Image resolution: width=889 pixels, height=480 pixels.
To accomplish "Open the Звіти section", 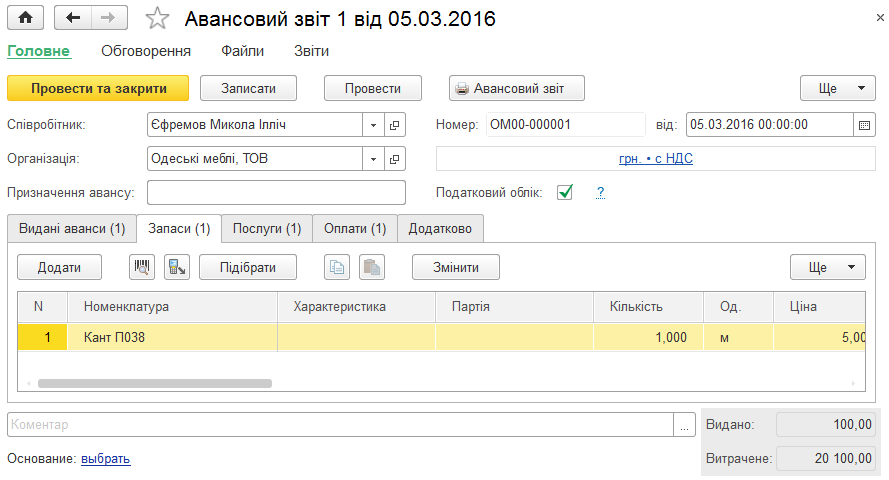I will tap(311, 51).
